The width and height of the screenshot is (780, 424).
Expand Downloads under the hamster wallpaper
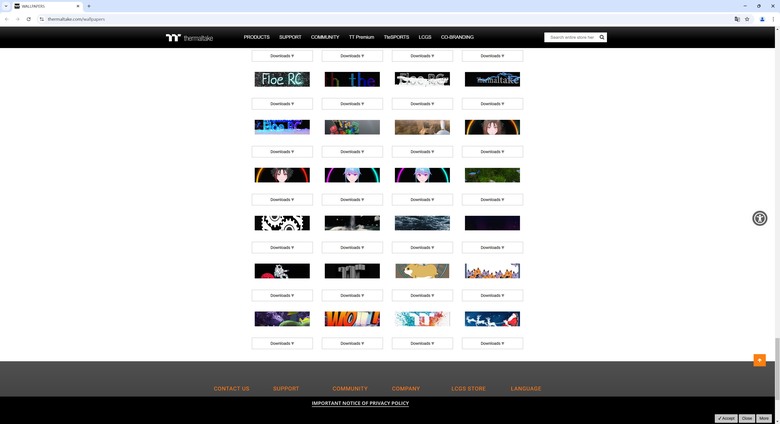tap(422, 295)
